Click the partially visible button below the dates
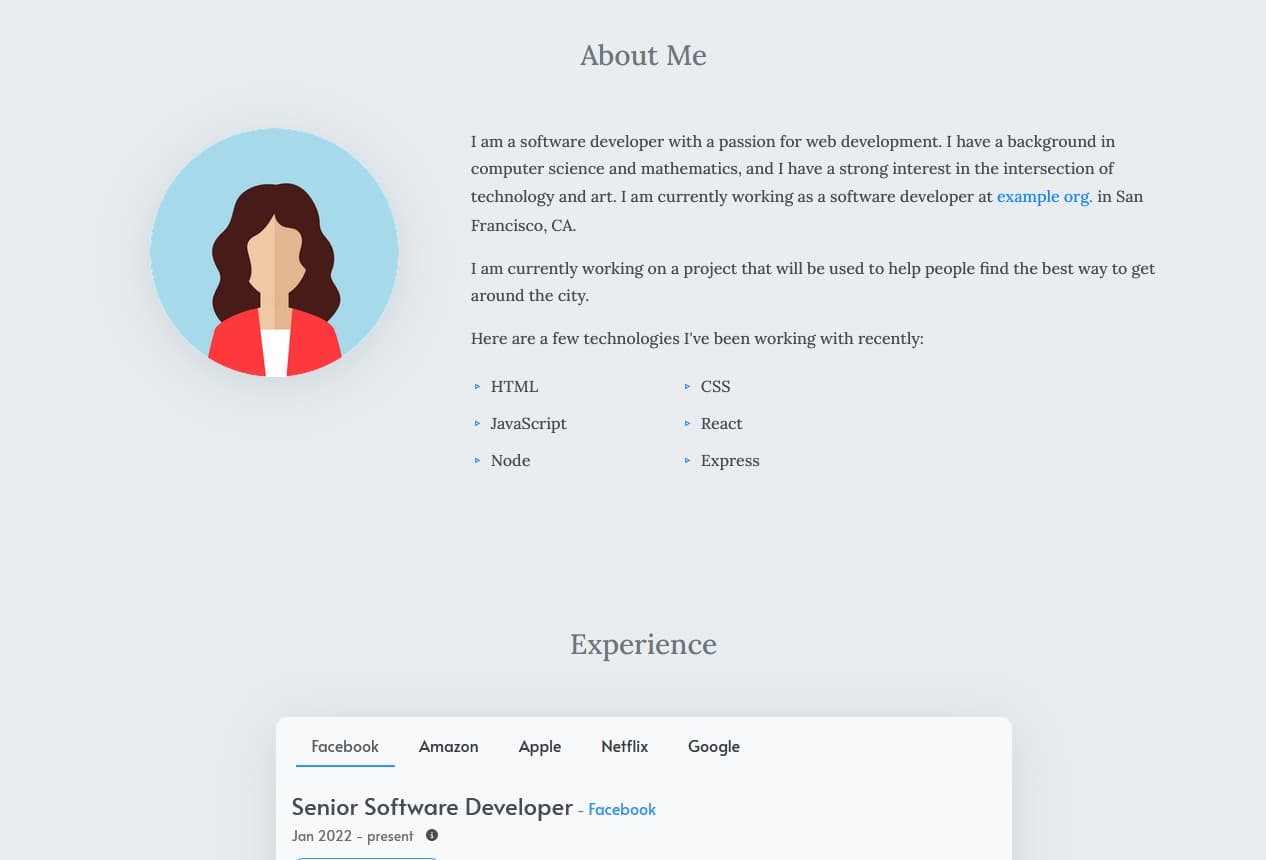The height and width of the screenshot is (860, 1266). coord(365,858)
